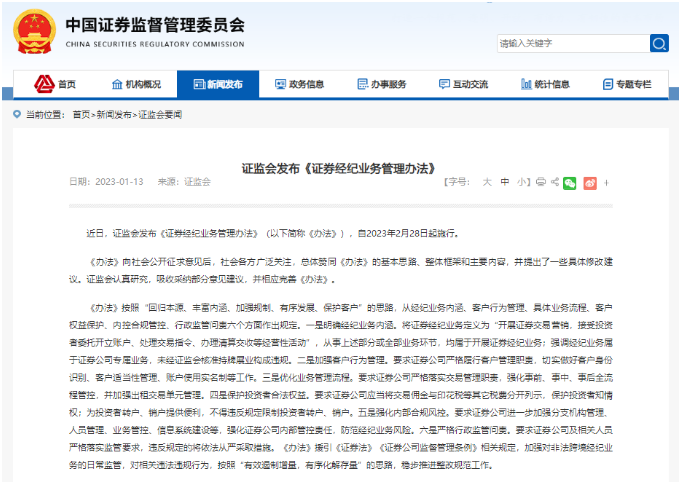Set font size to 中
This screenshot has width=682, height=484.
pyautogui.click(x=505, y=182)
